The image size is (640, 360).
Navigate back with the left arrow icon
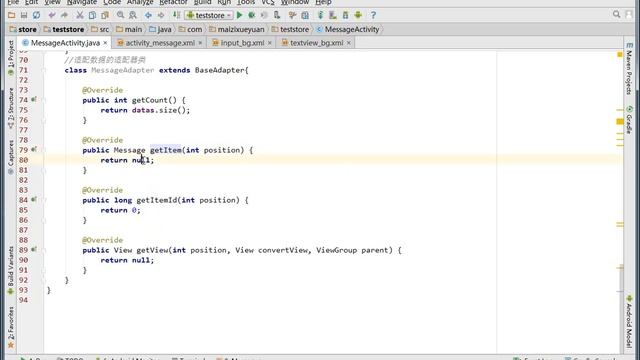point(148,16)
